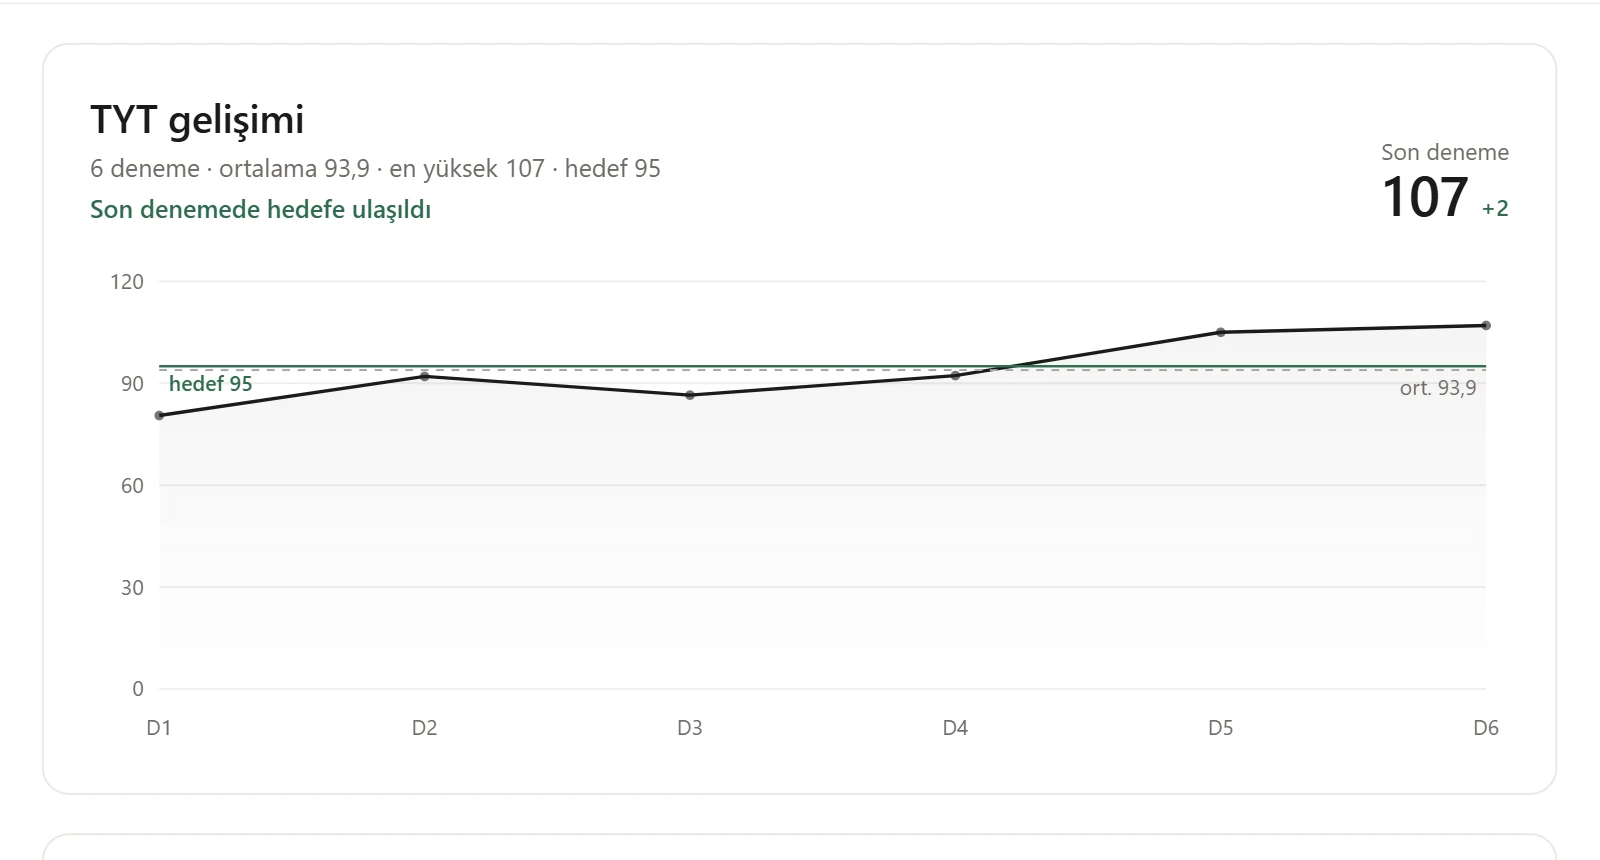Click the 120 y-axis label
Viewport: 1600px width, 860px height.
pyautogui.click(x=127, y=281)
